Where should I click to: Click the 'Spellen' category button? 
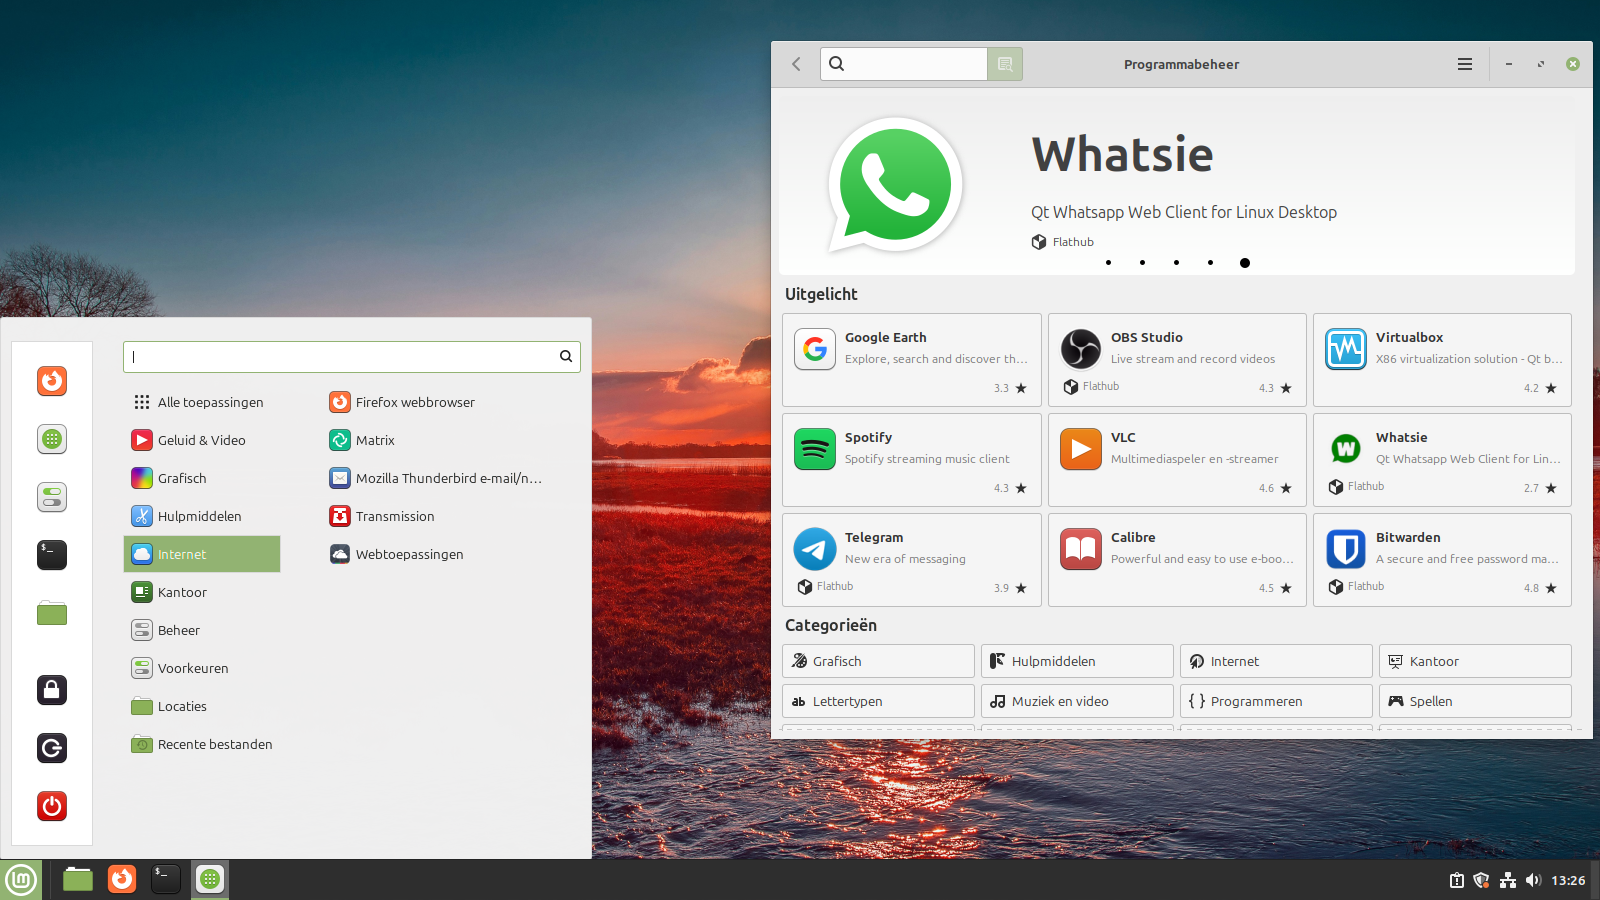pos(1474,701)
